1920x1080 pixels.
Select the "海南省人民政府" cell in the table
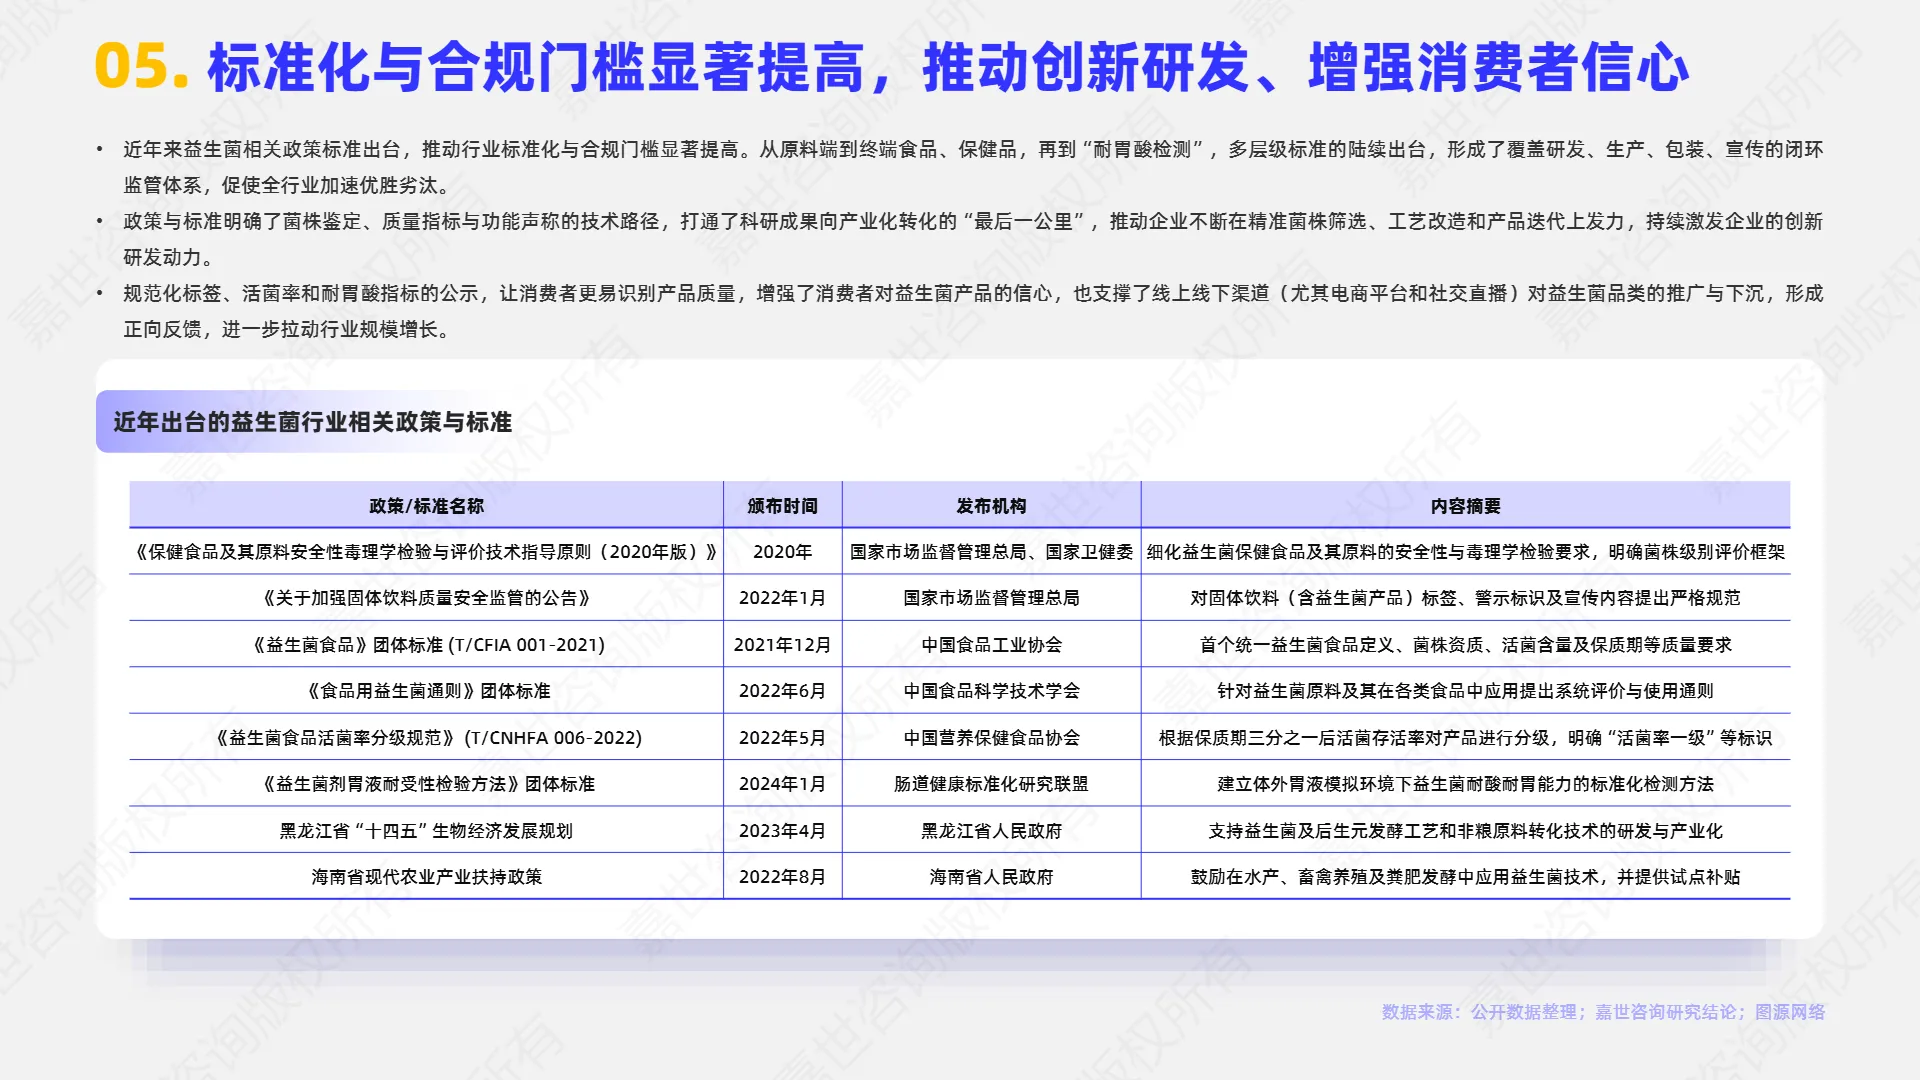point(992,875)
